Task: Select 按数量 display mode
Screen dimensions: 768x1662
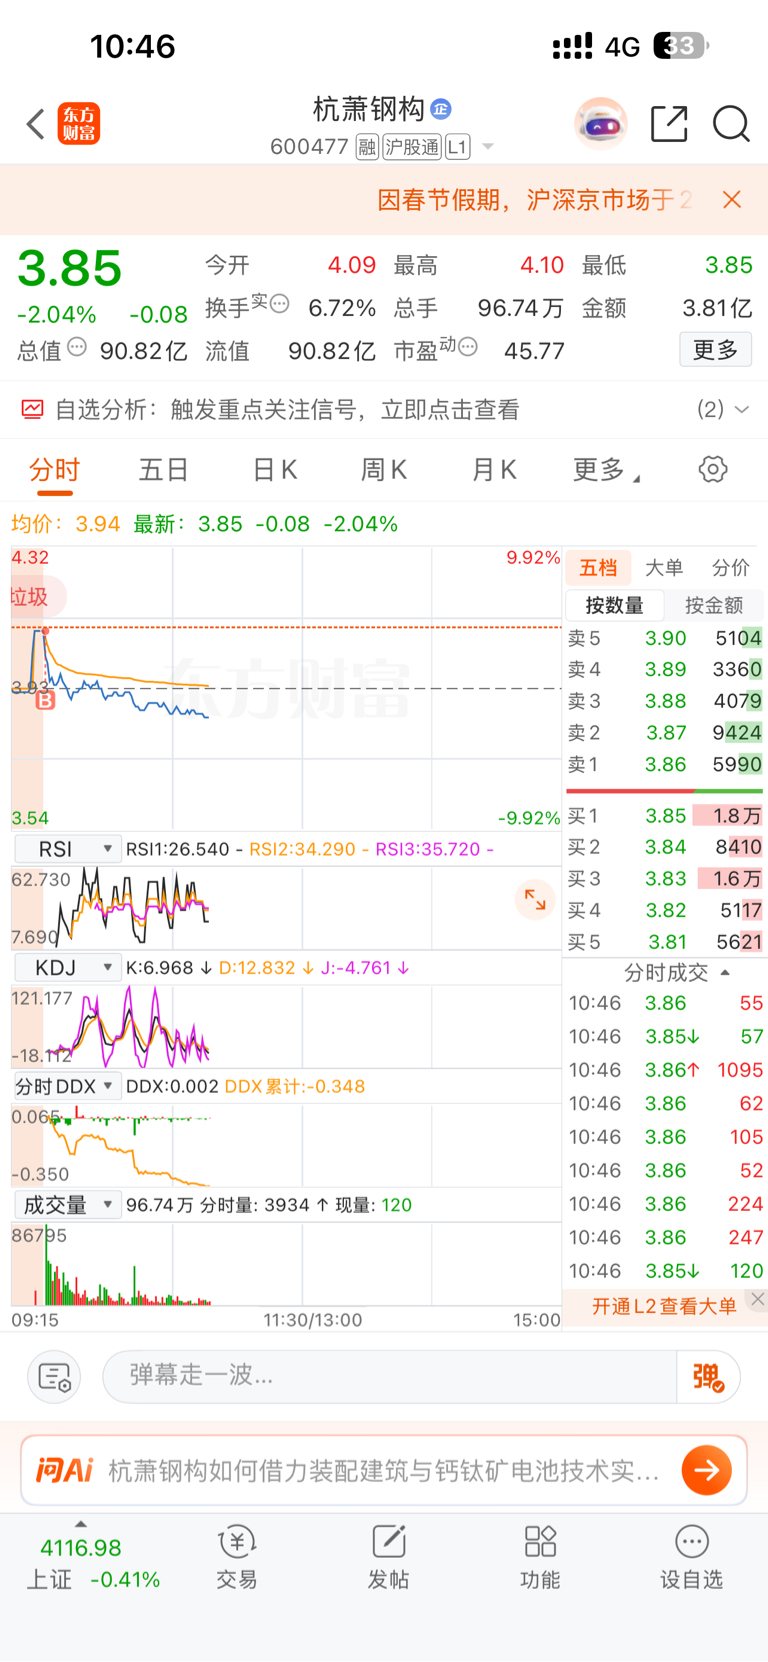Action: [614, 605]
